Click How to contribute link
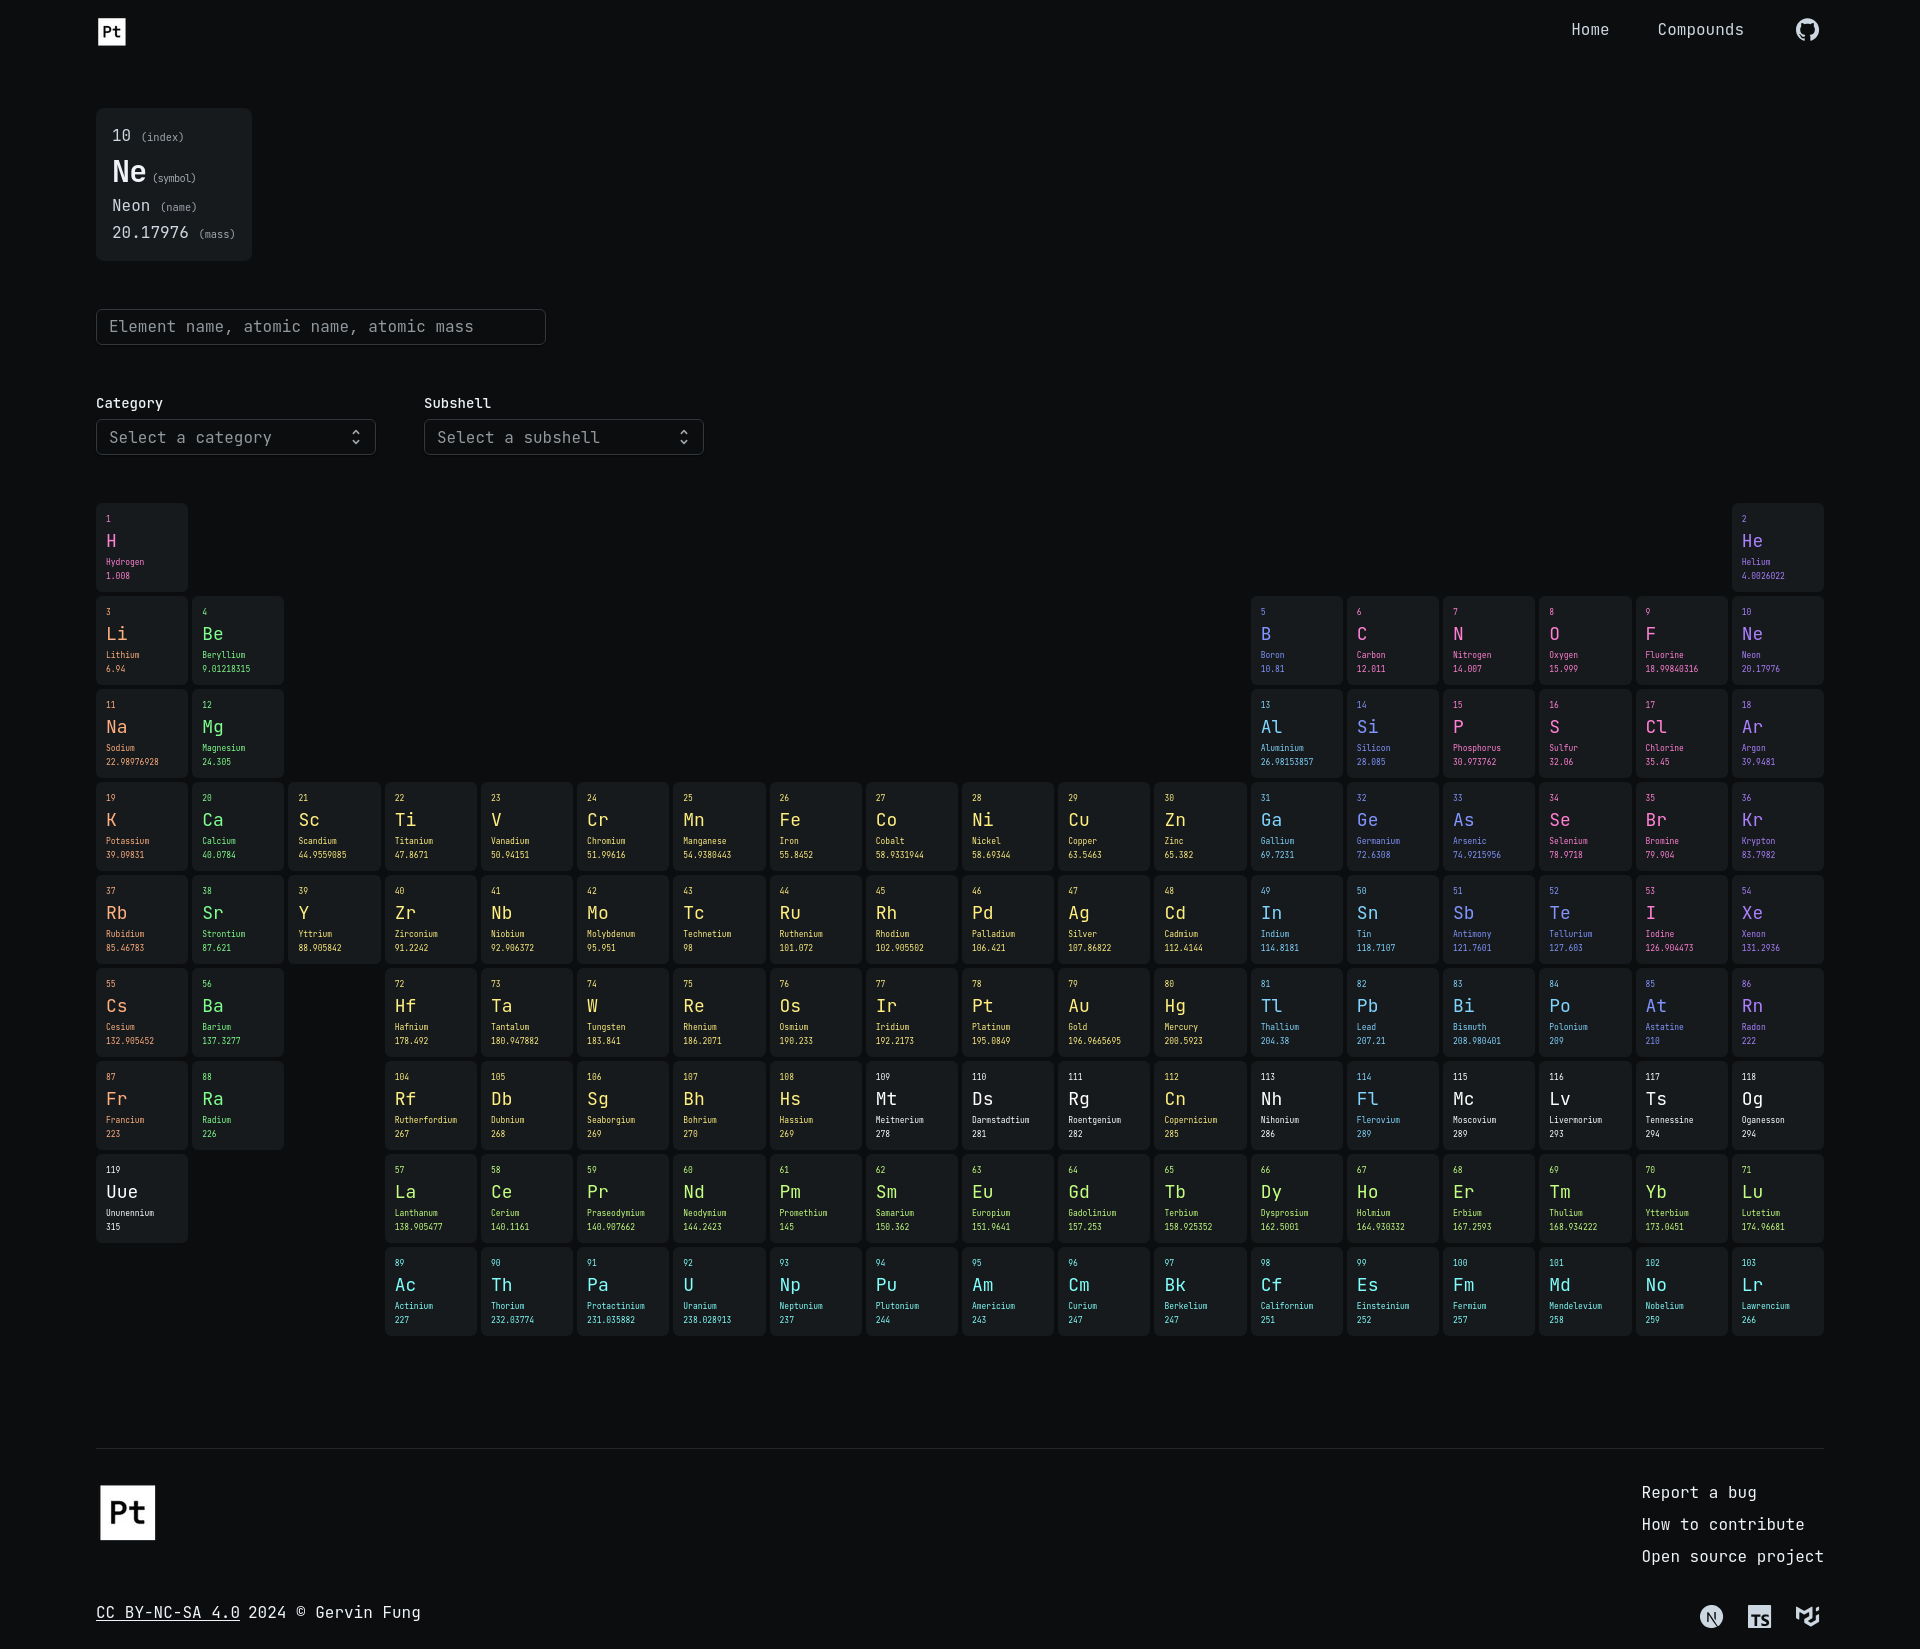The image size is (1920, 1649). 1722,1524
